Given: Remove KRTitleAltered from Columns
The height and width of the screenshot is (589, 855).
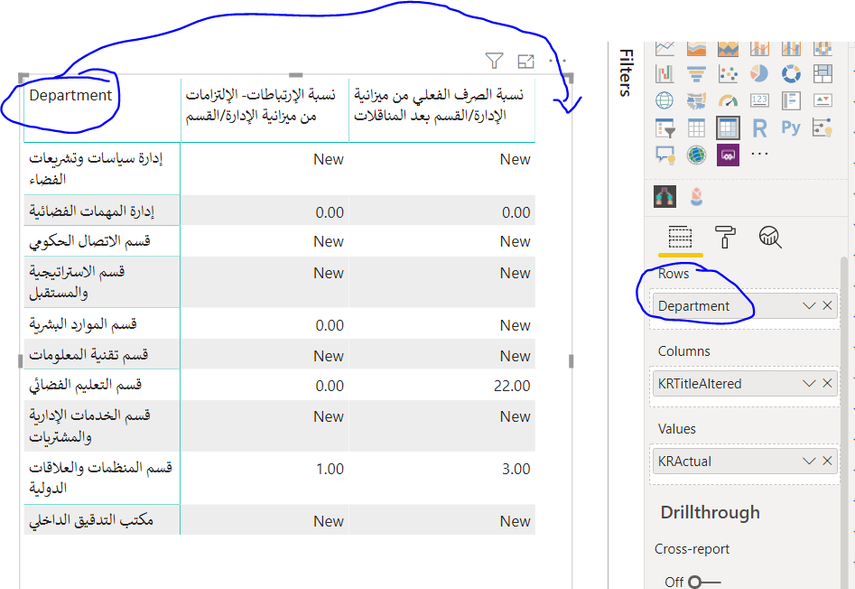Looking at the screenshot, I should (x=827, y=383).
